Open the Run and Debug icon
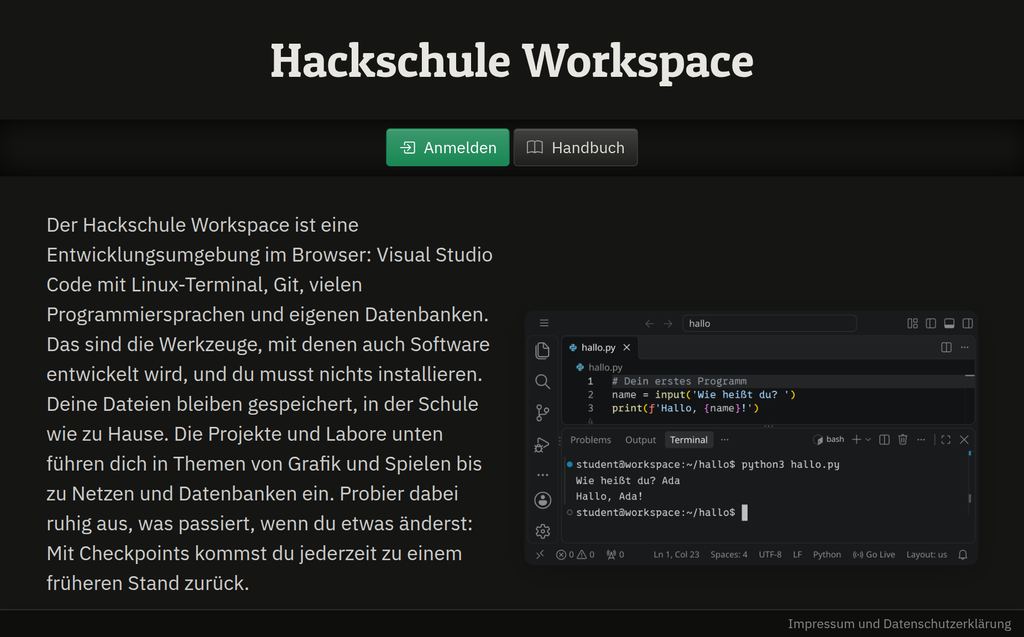1024x637 pixels. click(542, 445)
